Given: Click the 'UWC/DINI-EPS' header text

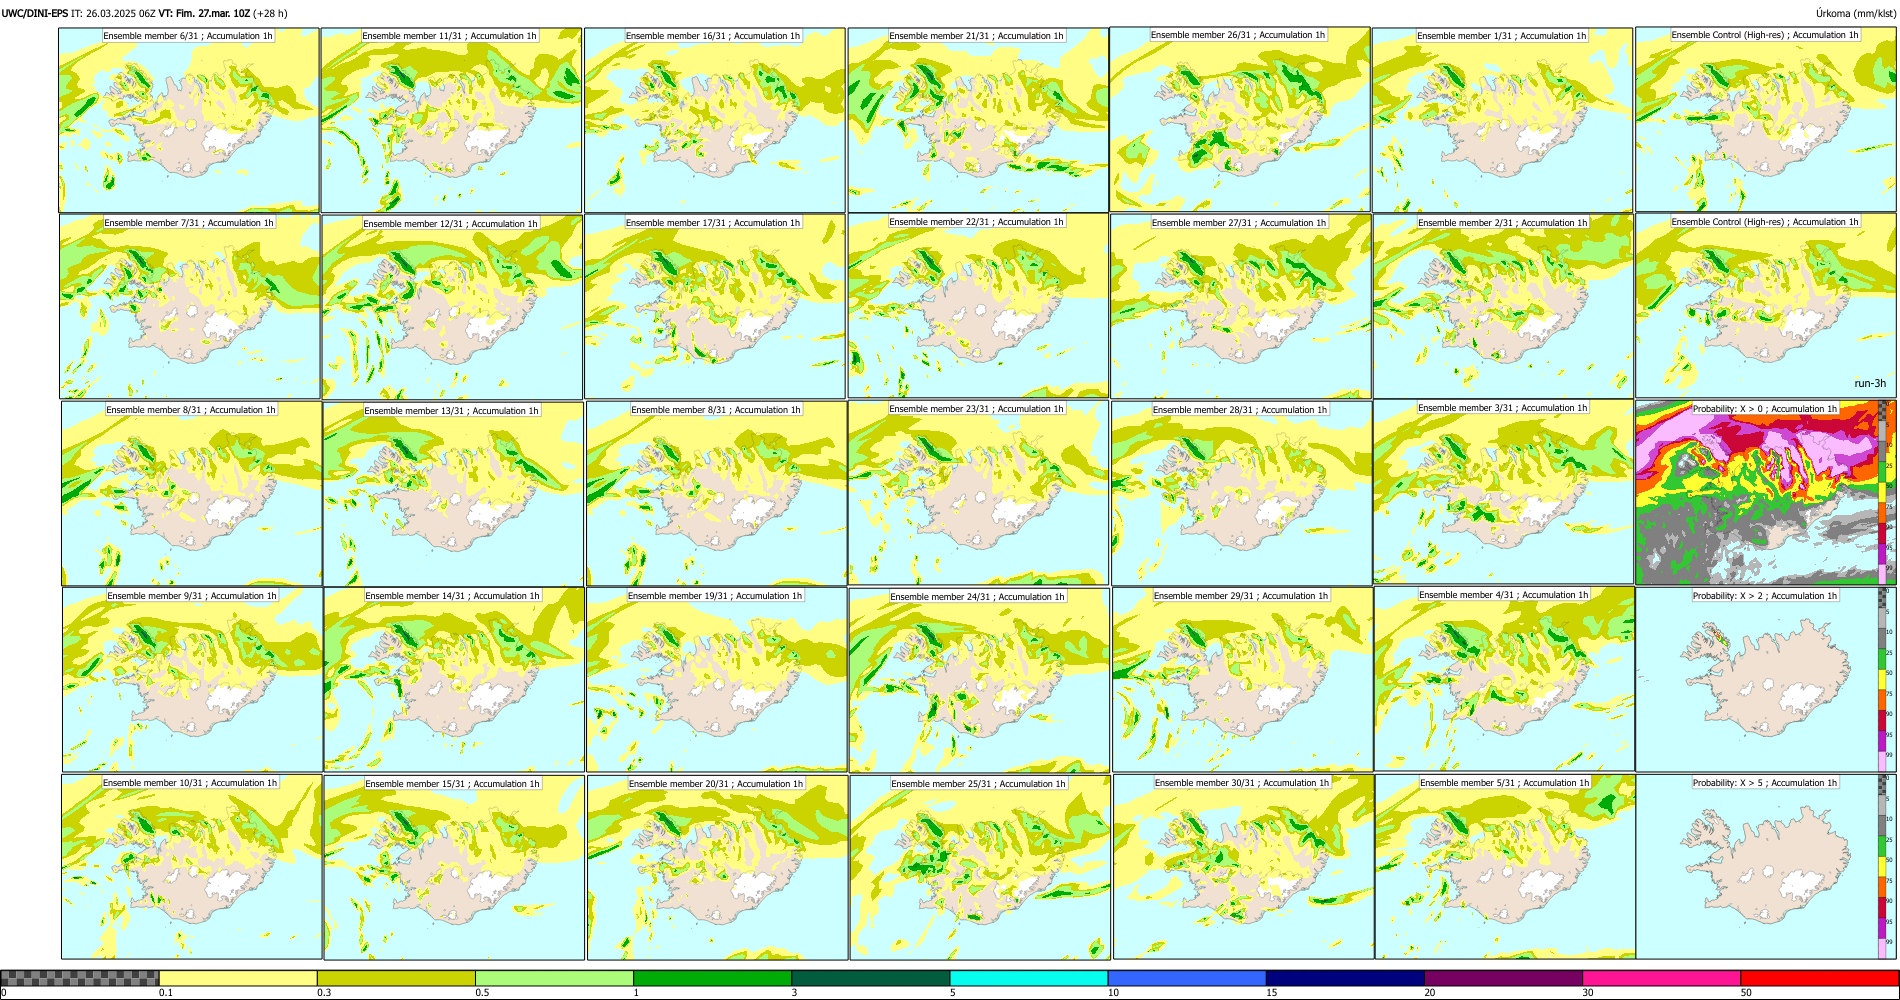Looking at the screenshot, I should (x=35, y=13).
